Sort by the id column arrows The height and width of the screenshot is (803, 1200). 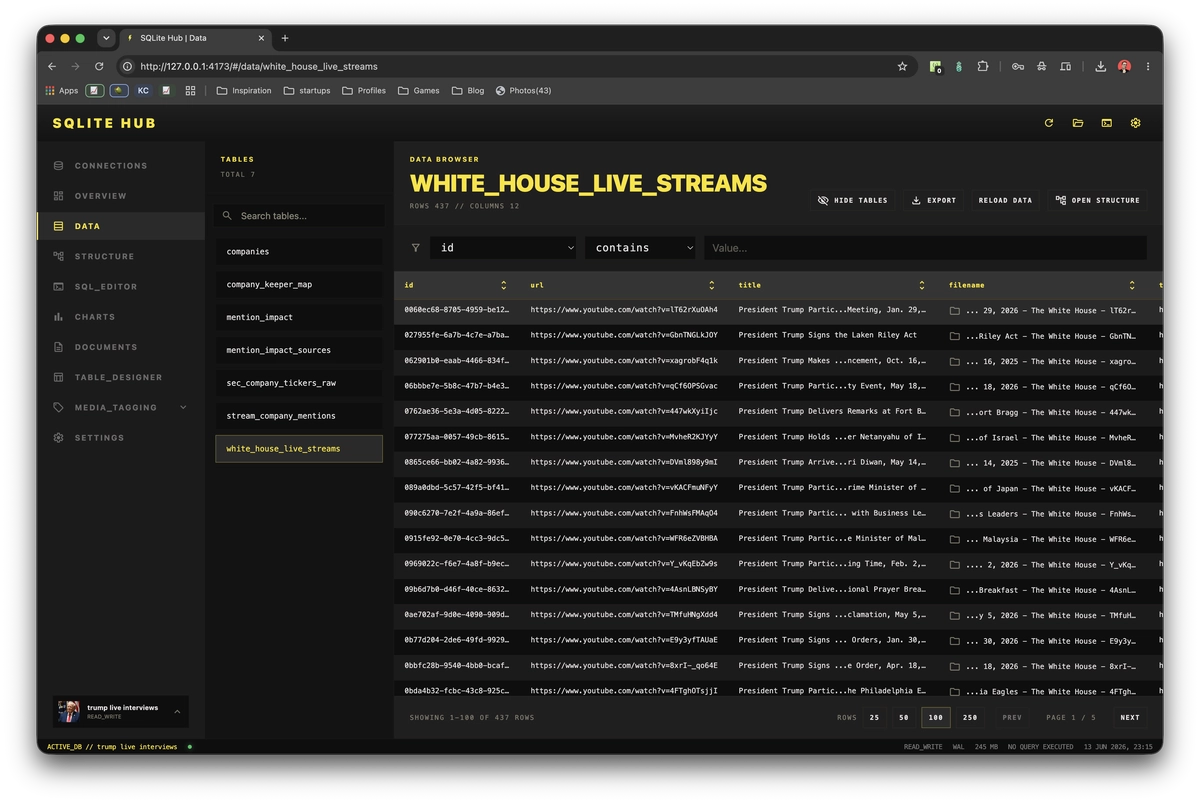[504, 285]
